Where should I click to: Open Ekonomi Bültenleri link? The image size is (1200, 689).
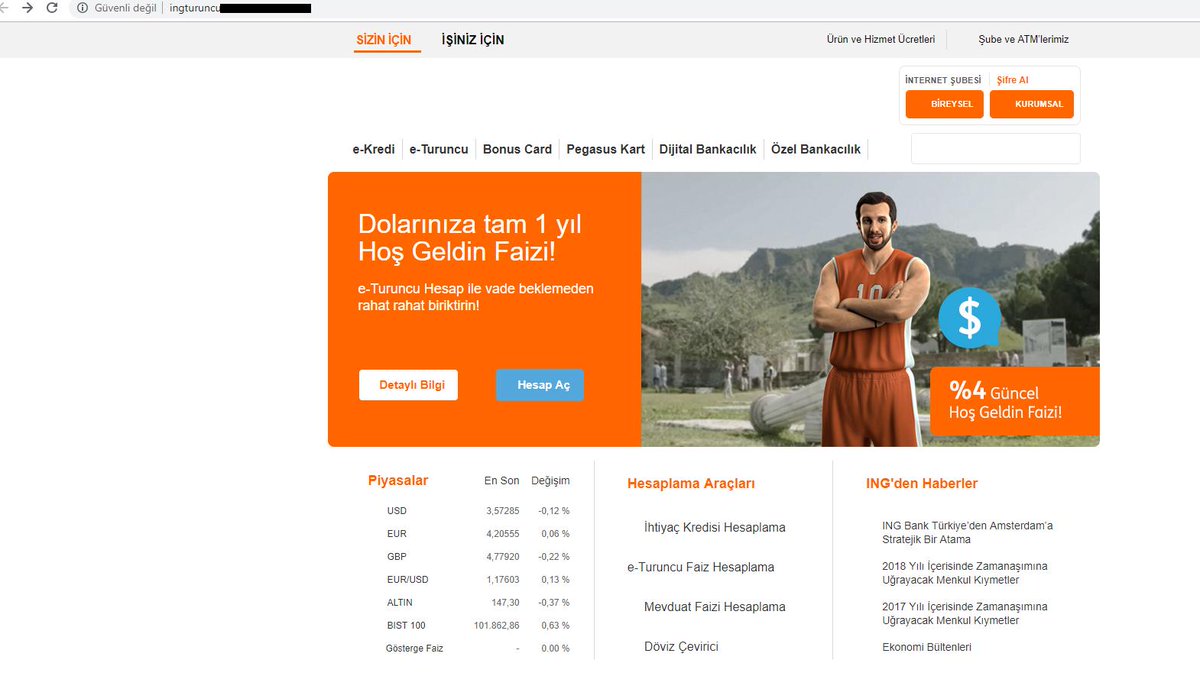click(x=927, y=647)
